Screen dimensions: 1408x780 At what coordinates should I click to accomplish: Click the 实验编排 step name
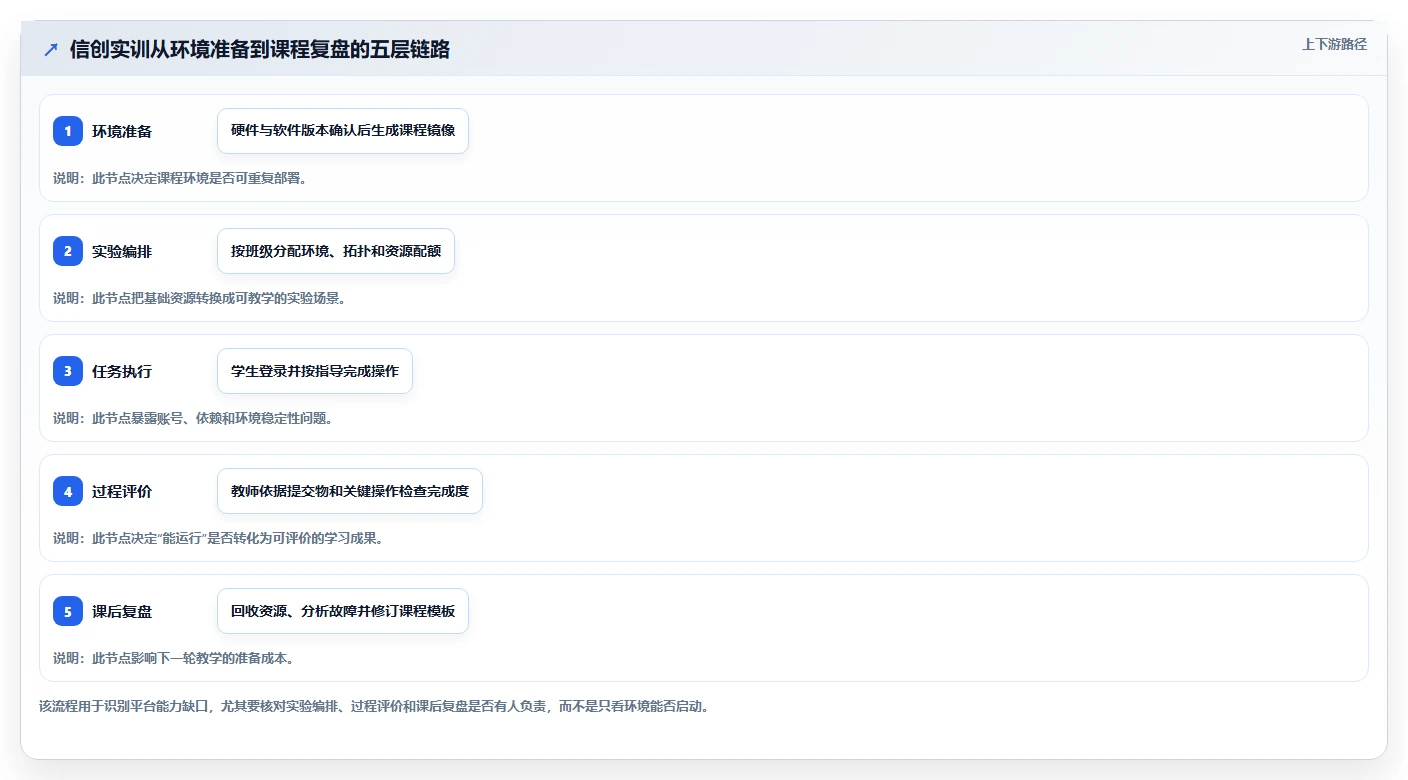click(x=122, y=251)
